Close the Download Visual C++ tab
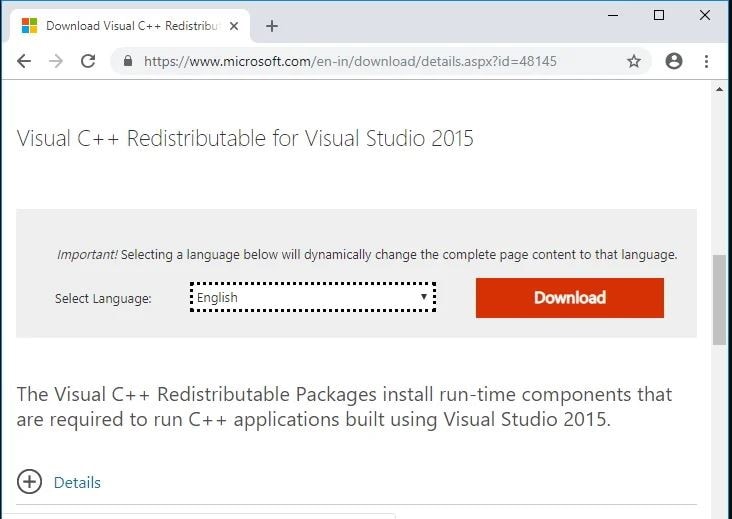This screenshot has height=519, width=732. (234, 26)
